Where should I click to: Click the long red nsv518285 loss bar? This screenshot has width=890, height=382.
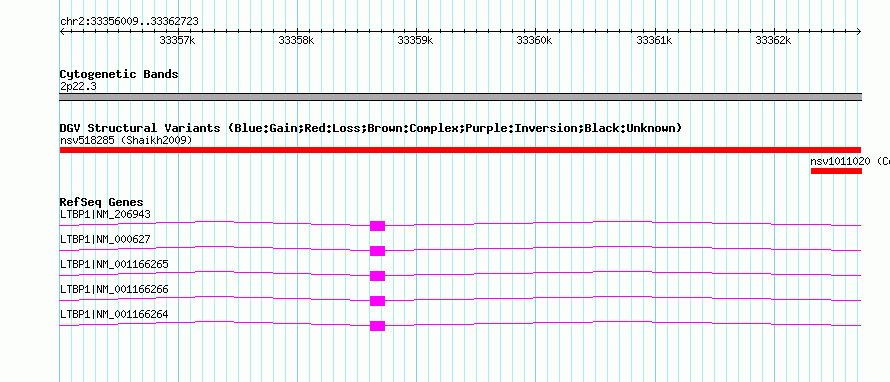coord(460,150)
